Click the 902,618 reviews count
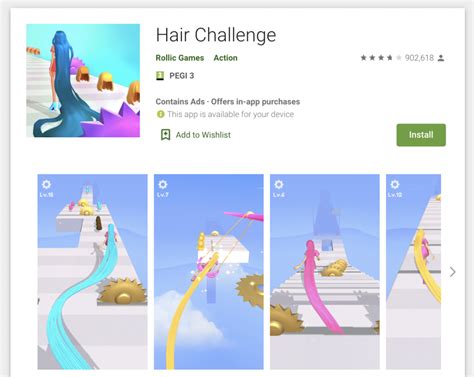 click(419, 58)
